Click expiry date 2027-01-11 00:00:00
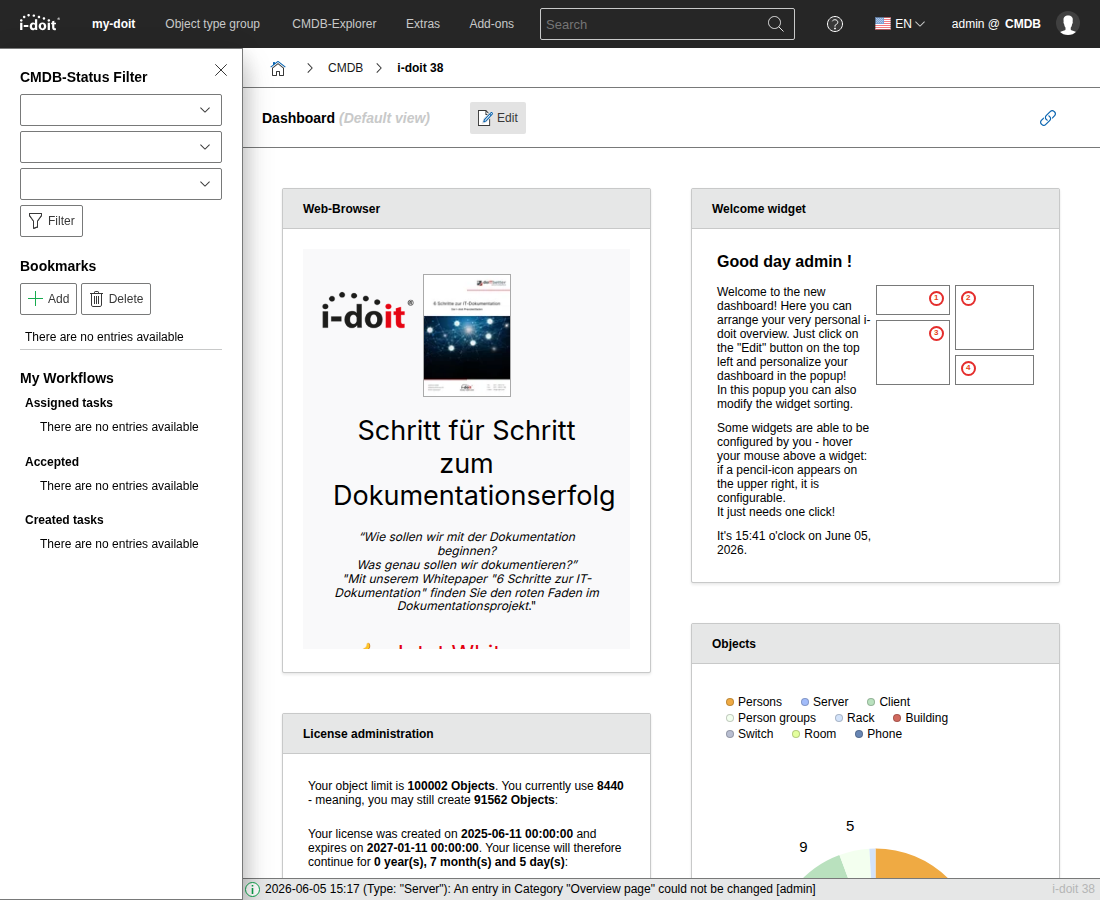This screenshot has width=1100, height=900. (x=422, y=847)
